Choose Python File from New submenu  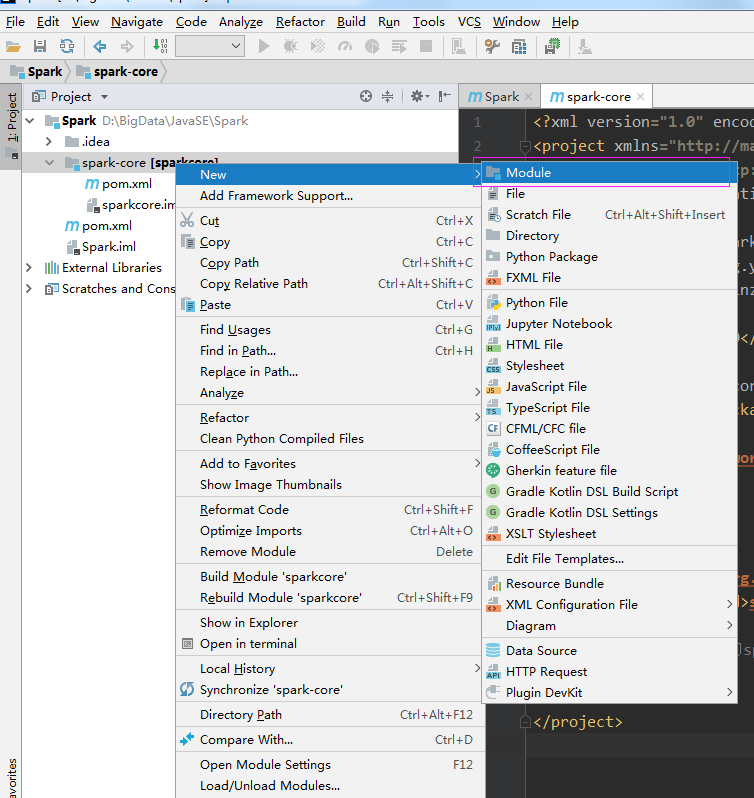[536, 303]
